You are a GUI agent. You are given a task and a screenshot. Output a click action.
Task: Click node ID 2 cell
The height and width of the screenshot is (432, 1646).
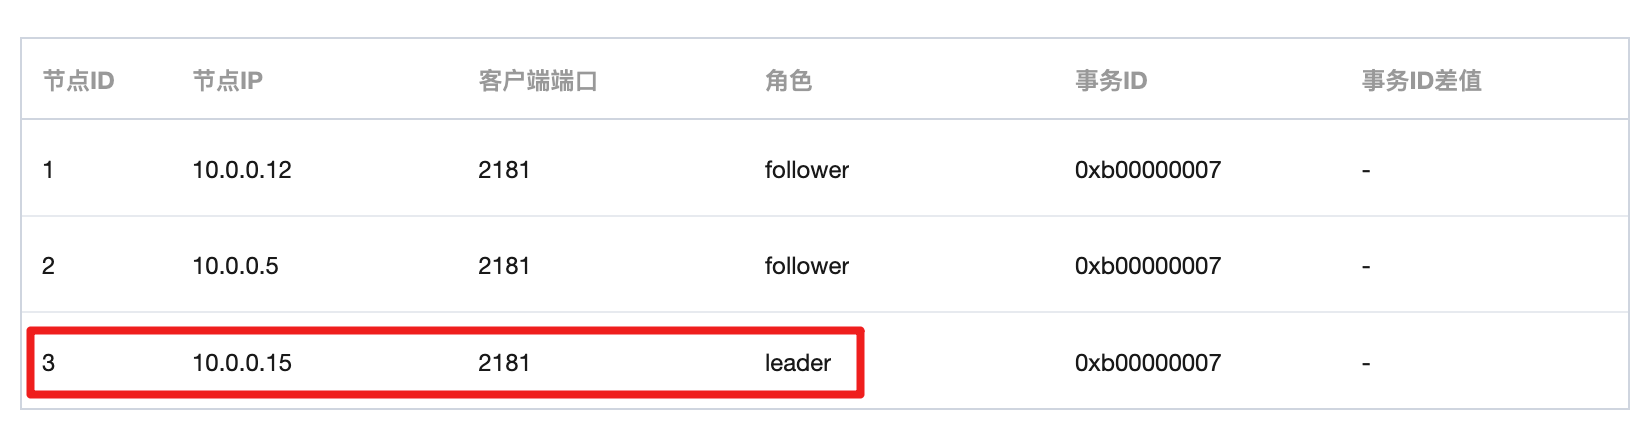(x=48, y=266)
